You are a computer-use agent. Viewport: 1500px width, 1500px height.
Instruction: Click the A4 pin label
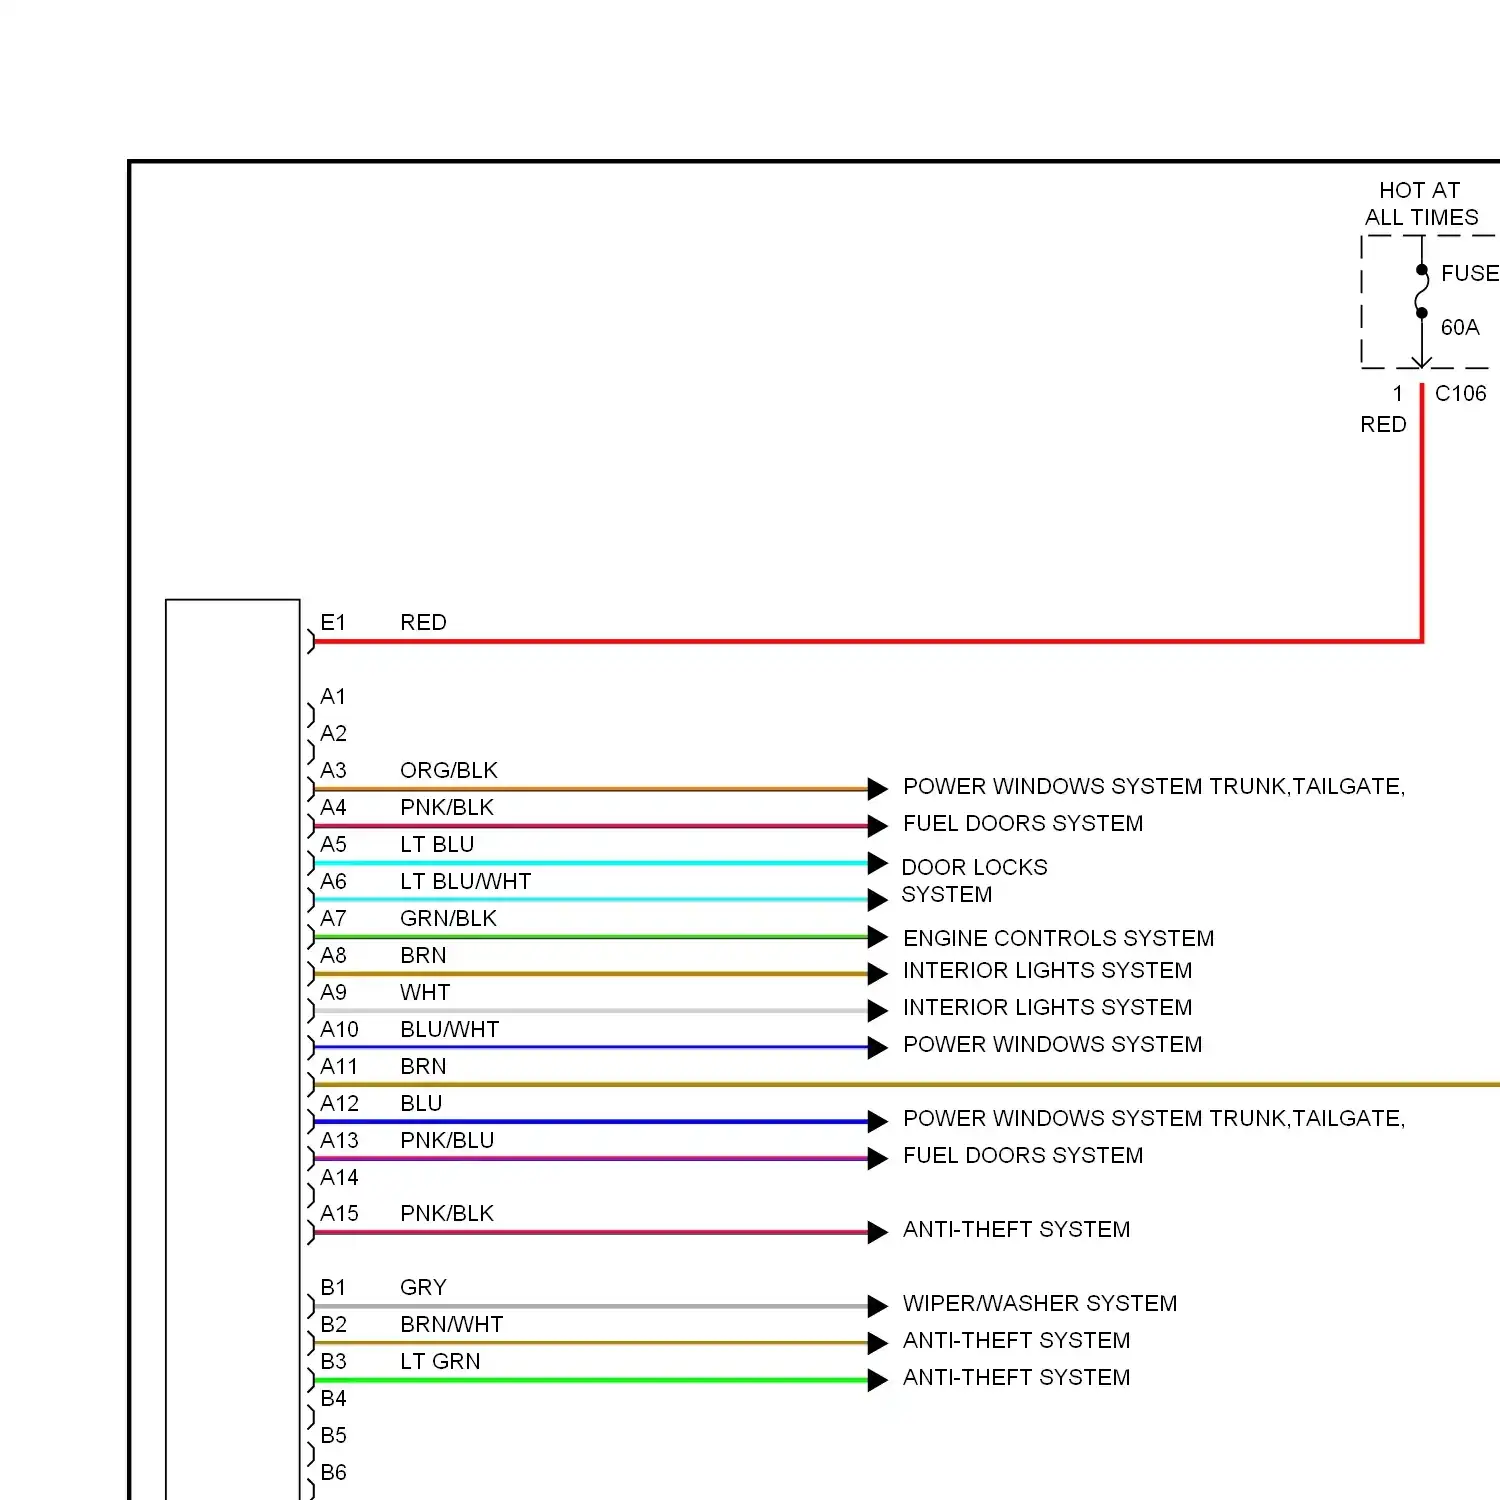pyautogui.click(x=333, y=807)
